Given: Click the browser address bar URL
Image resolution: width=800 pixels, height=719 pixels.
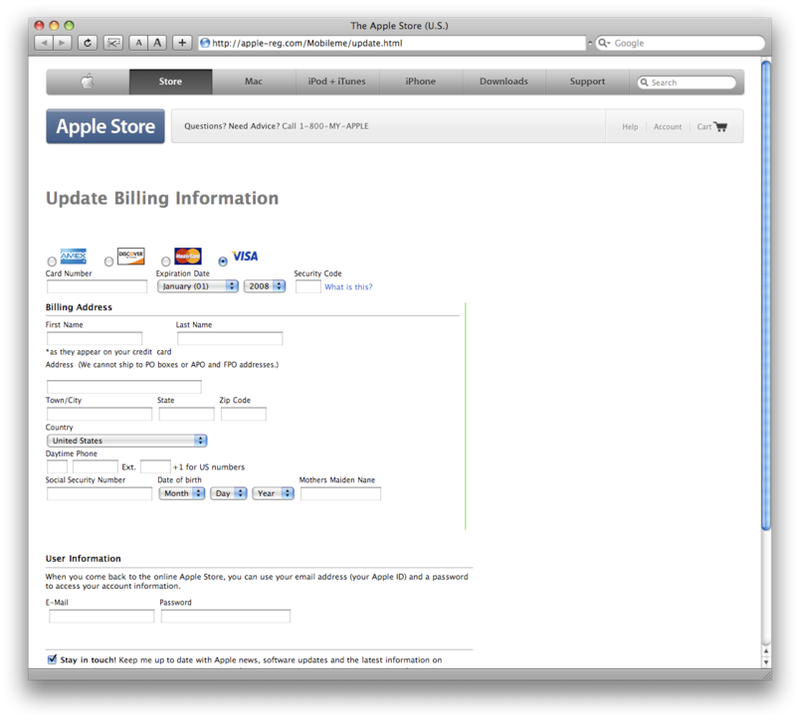Looking at the screenshot, I should 392,43.
